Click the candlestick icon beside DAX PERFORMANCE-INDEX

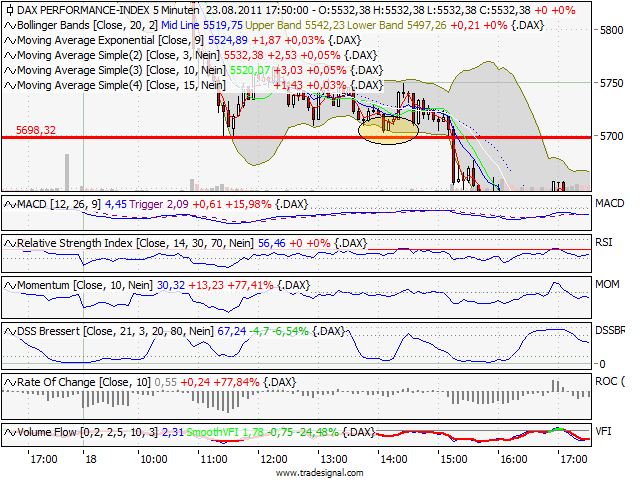pos(10,9)
